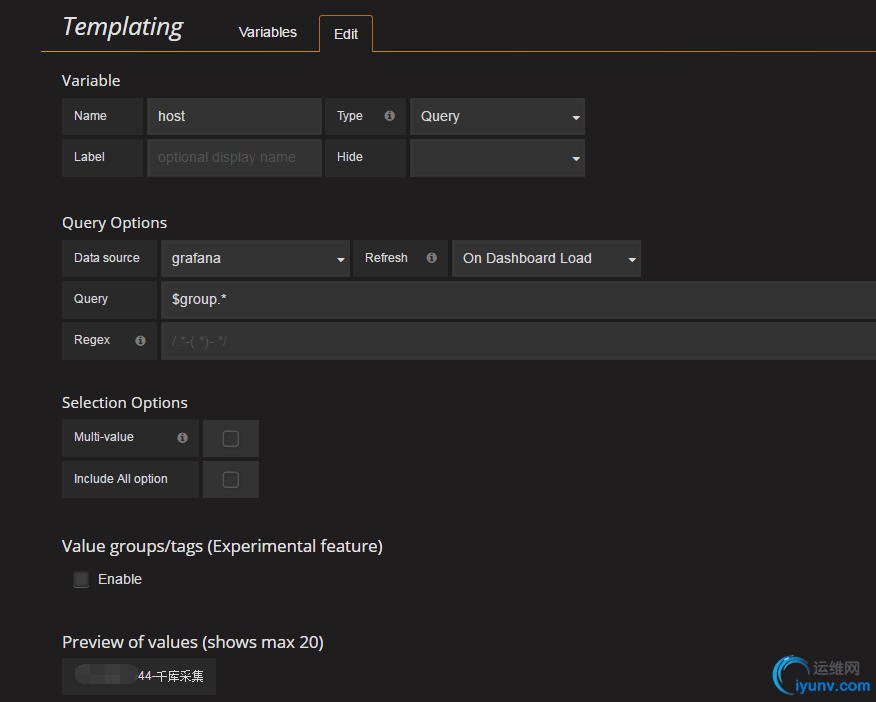The width and height of the screenshot is (876, 702).
Task: Click the Selection Options section heading
Action: (125, 402)
